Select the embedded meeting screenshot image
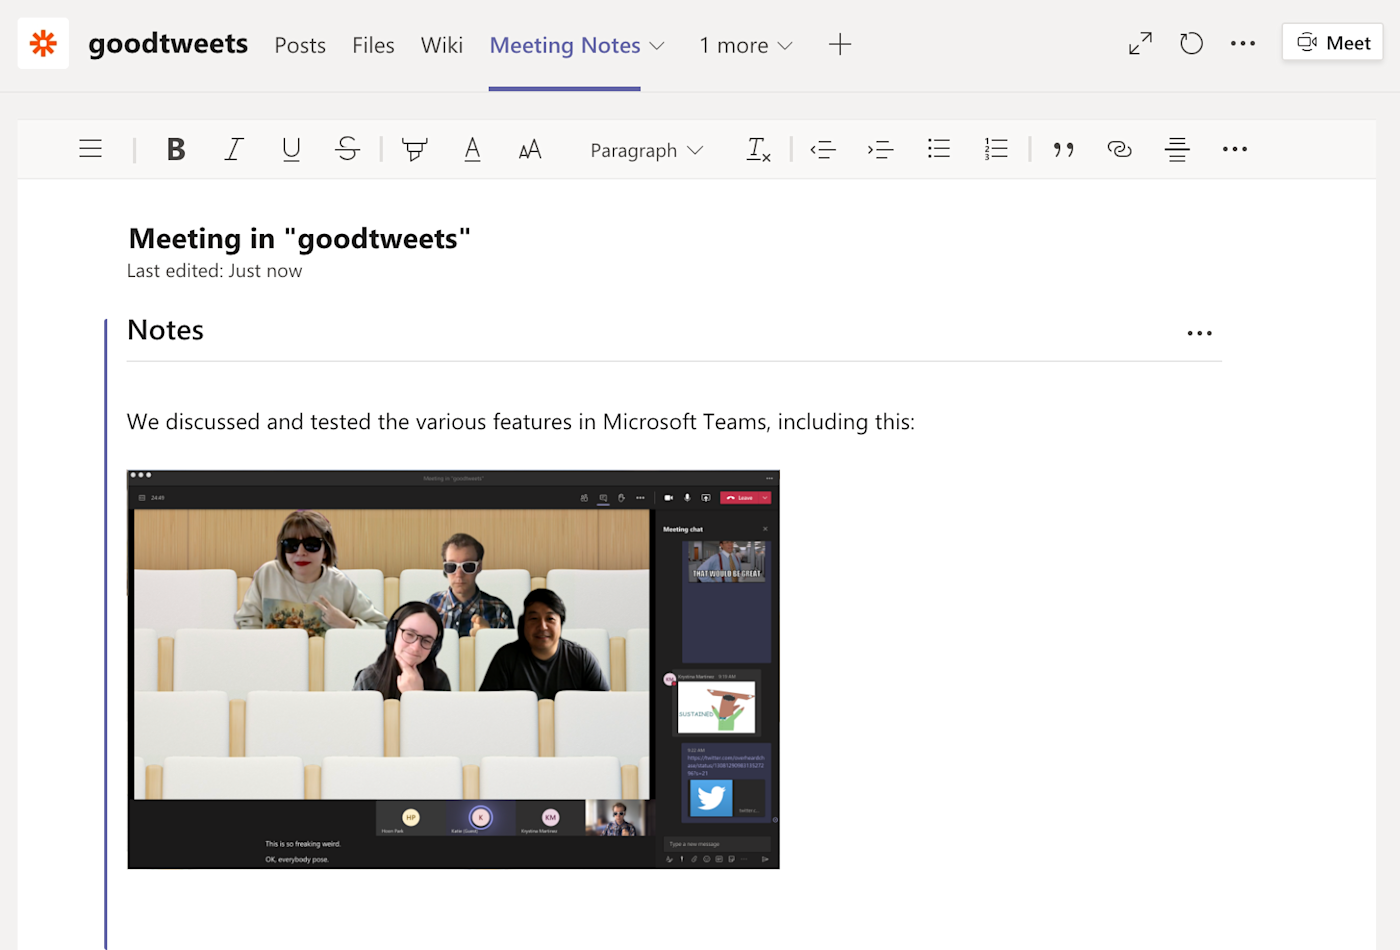 pyautogui.click(x=453, y=669)
